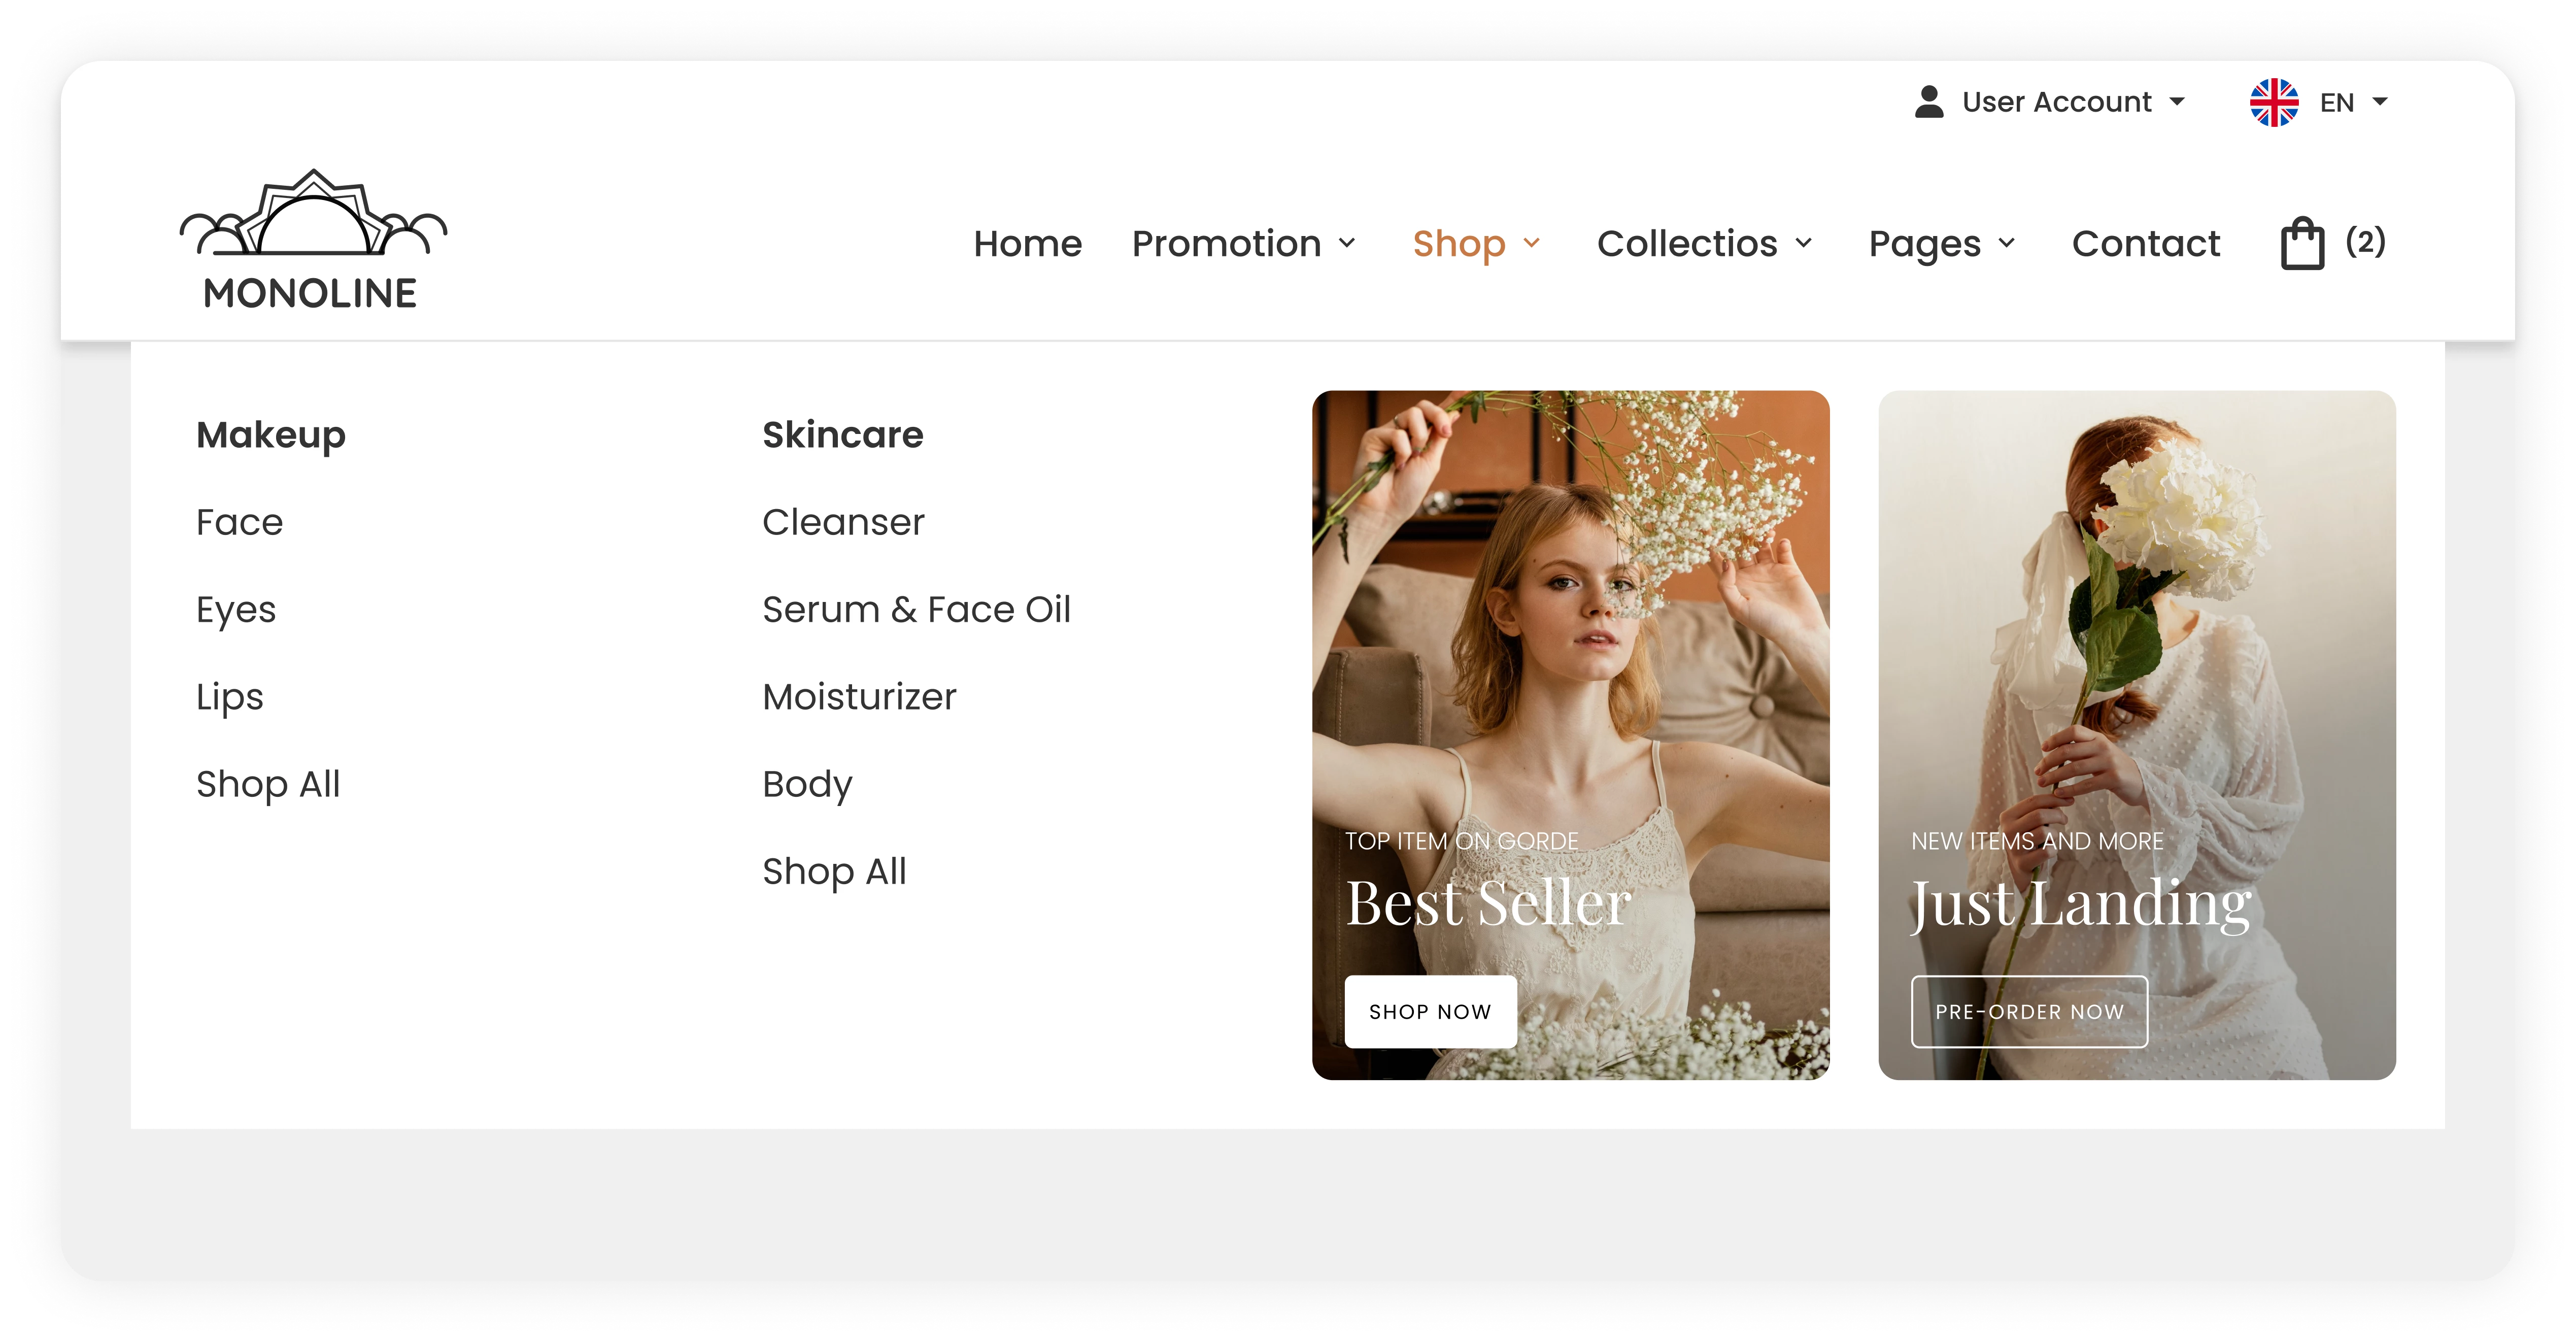
Task: Expand the Promotion menu chevron
Action: [1347, 243]
